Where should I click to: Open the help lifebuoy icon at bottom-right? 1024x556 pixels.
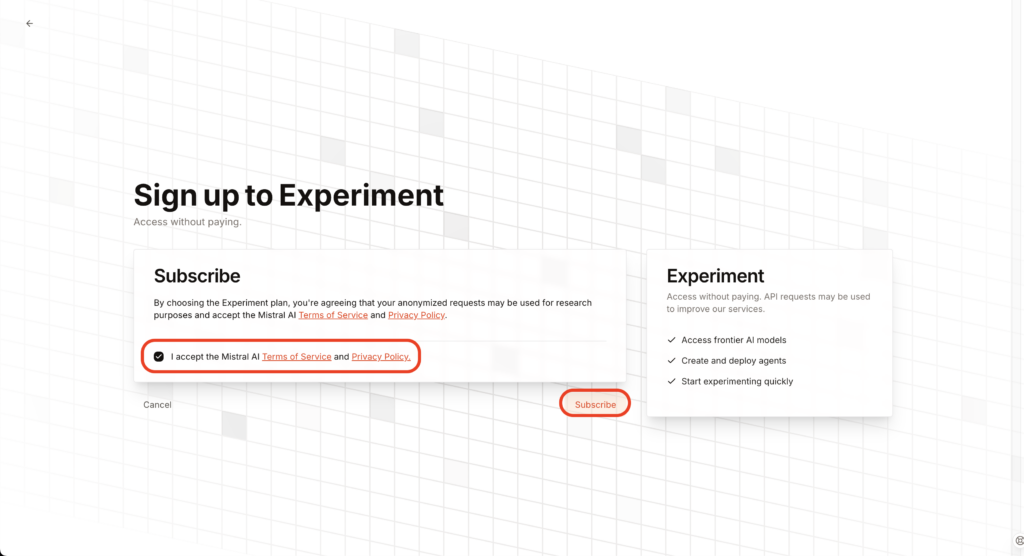pyautogui.click(x=1019, y=540)
